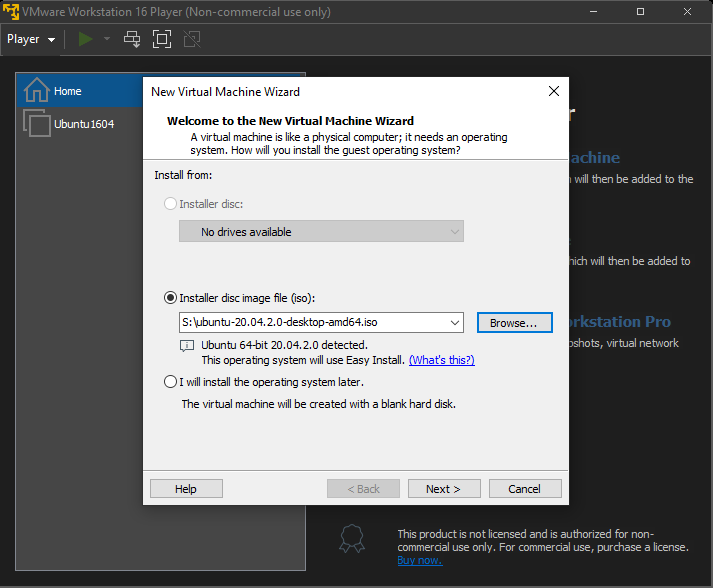Minimize the VMware Player window

pos(593,12)
